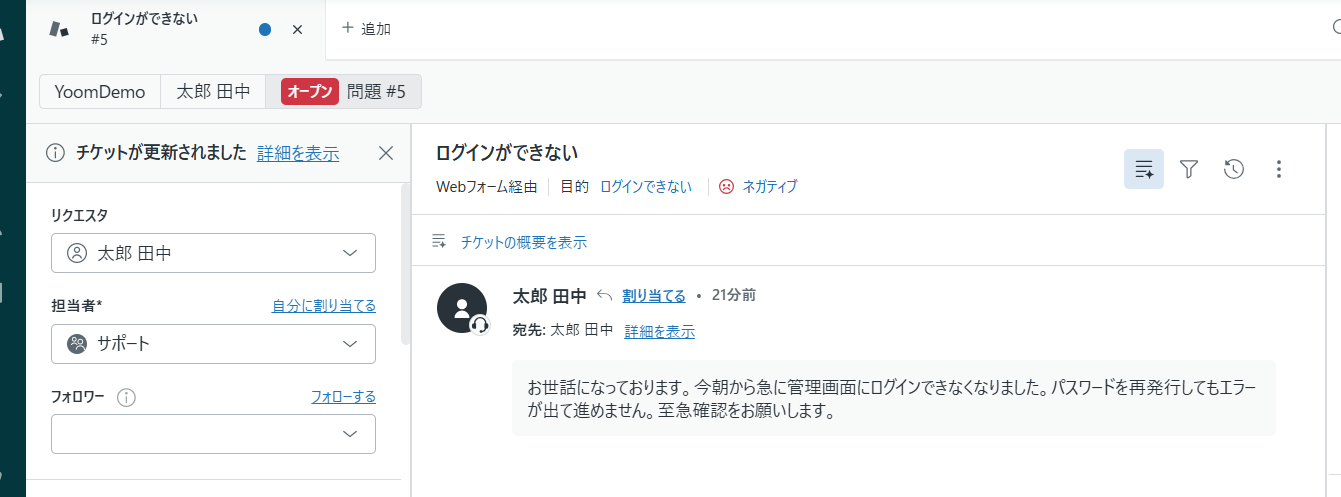The width and height of the screenshot is (1341, 497).
Task: Open the 担当者 サポート dropdown
Action: (x=213, y=344)
